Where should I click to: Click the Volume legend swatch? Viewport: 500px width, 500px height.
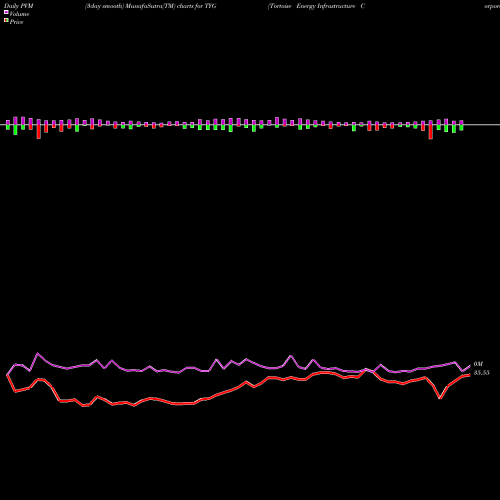point(6,13)
